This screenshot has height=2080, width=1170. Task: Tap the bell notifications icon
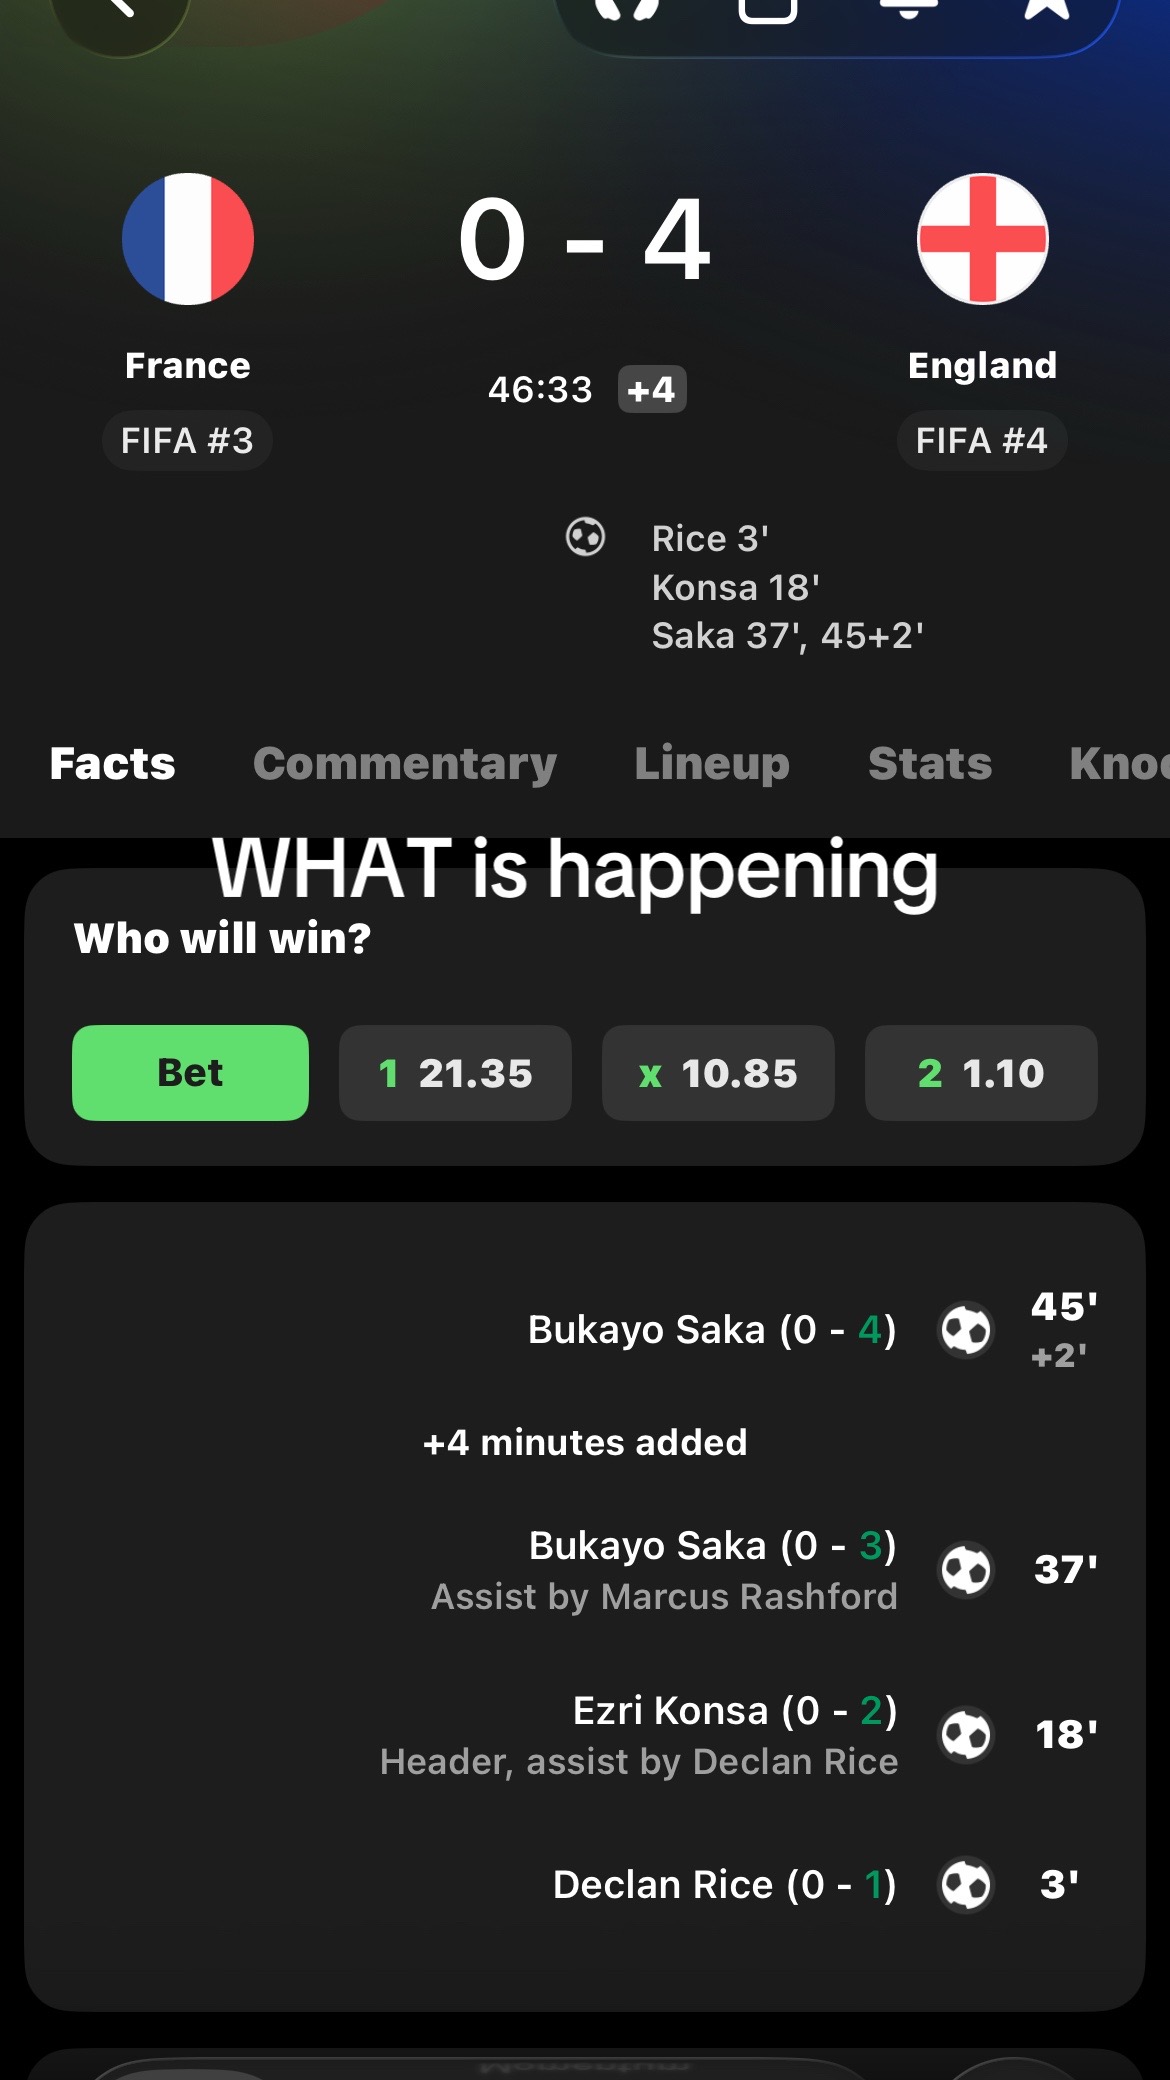tap(908, 8)
